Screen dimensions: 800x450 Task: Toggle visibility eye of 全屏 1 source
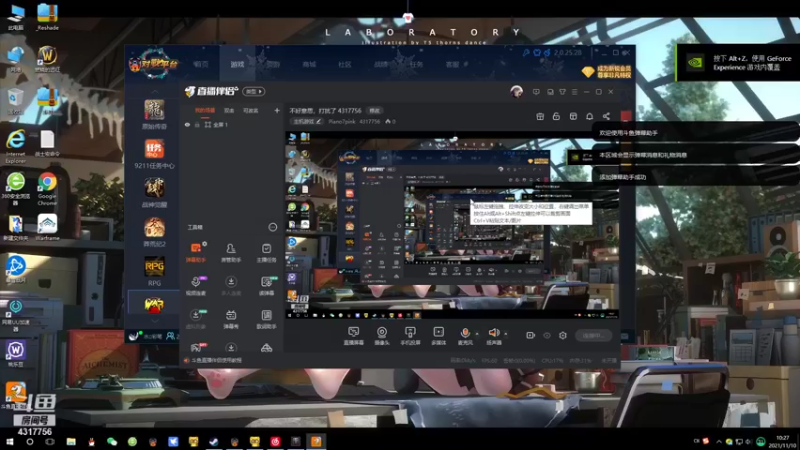(187, 124)
